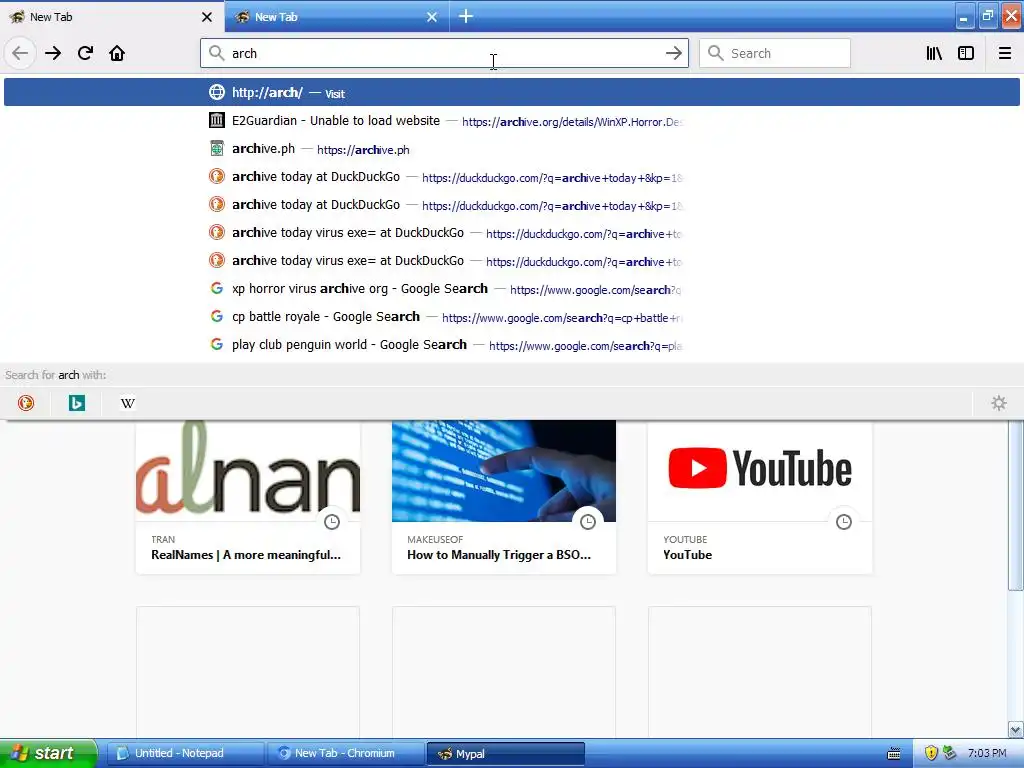Viewport: 1024px width, 768px height.
Task: Select E2Guardian Unable to load website suggestion
Action: coord(511,121)
